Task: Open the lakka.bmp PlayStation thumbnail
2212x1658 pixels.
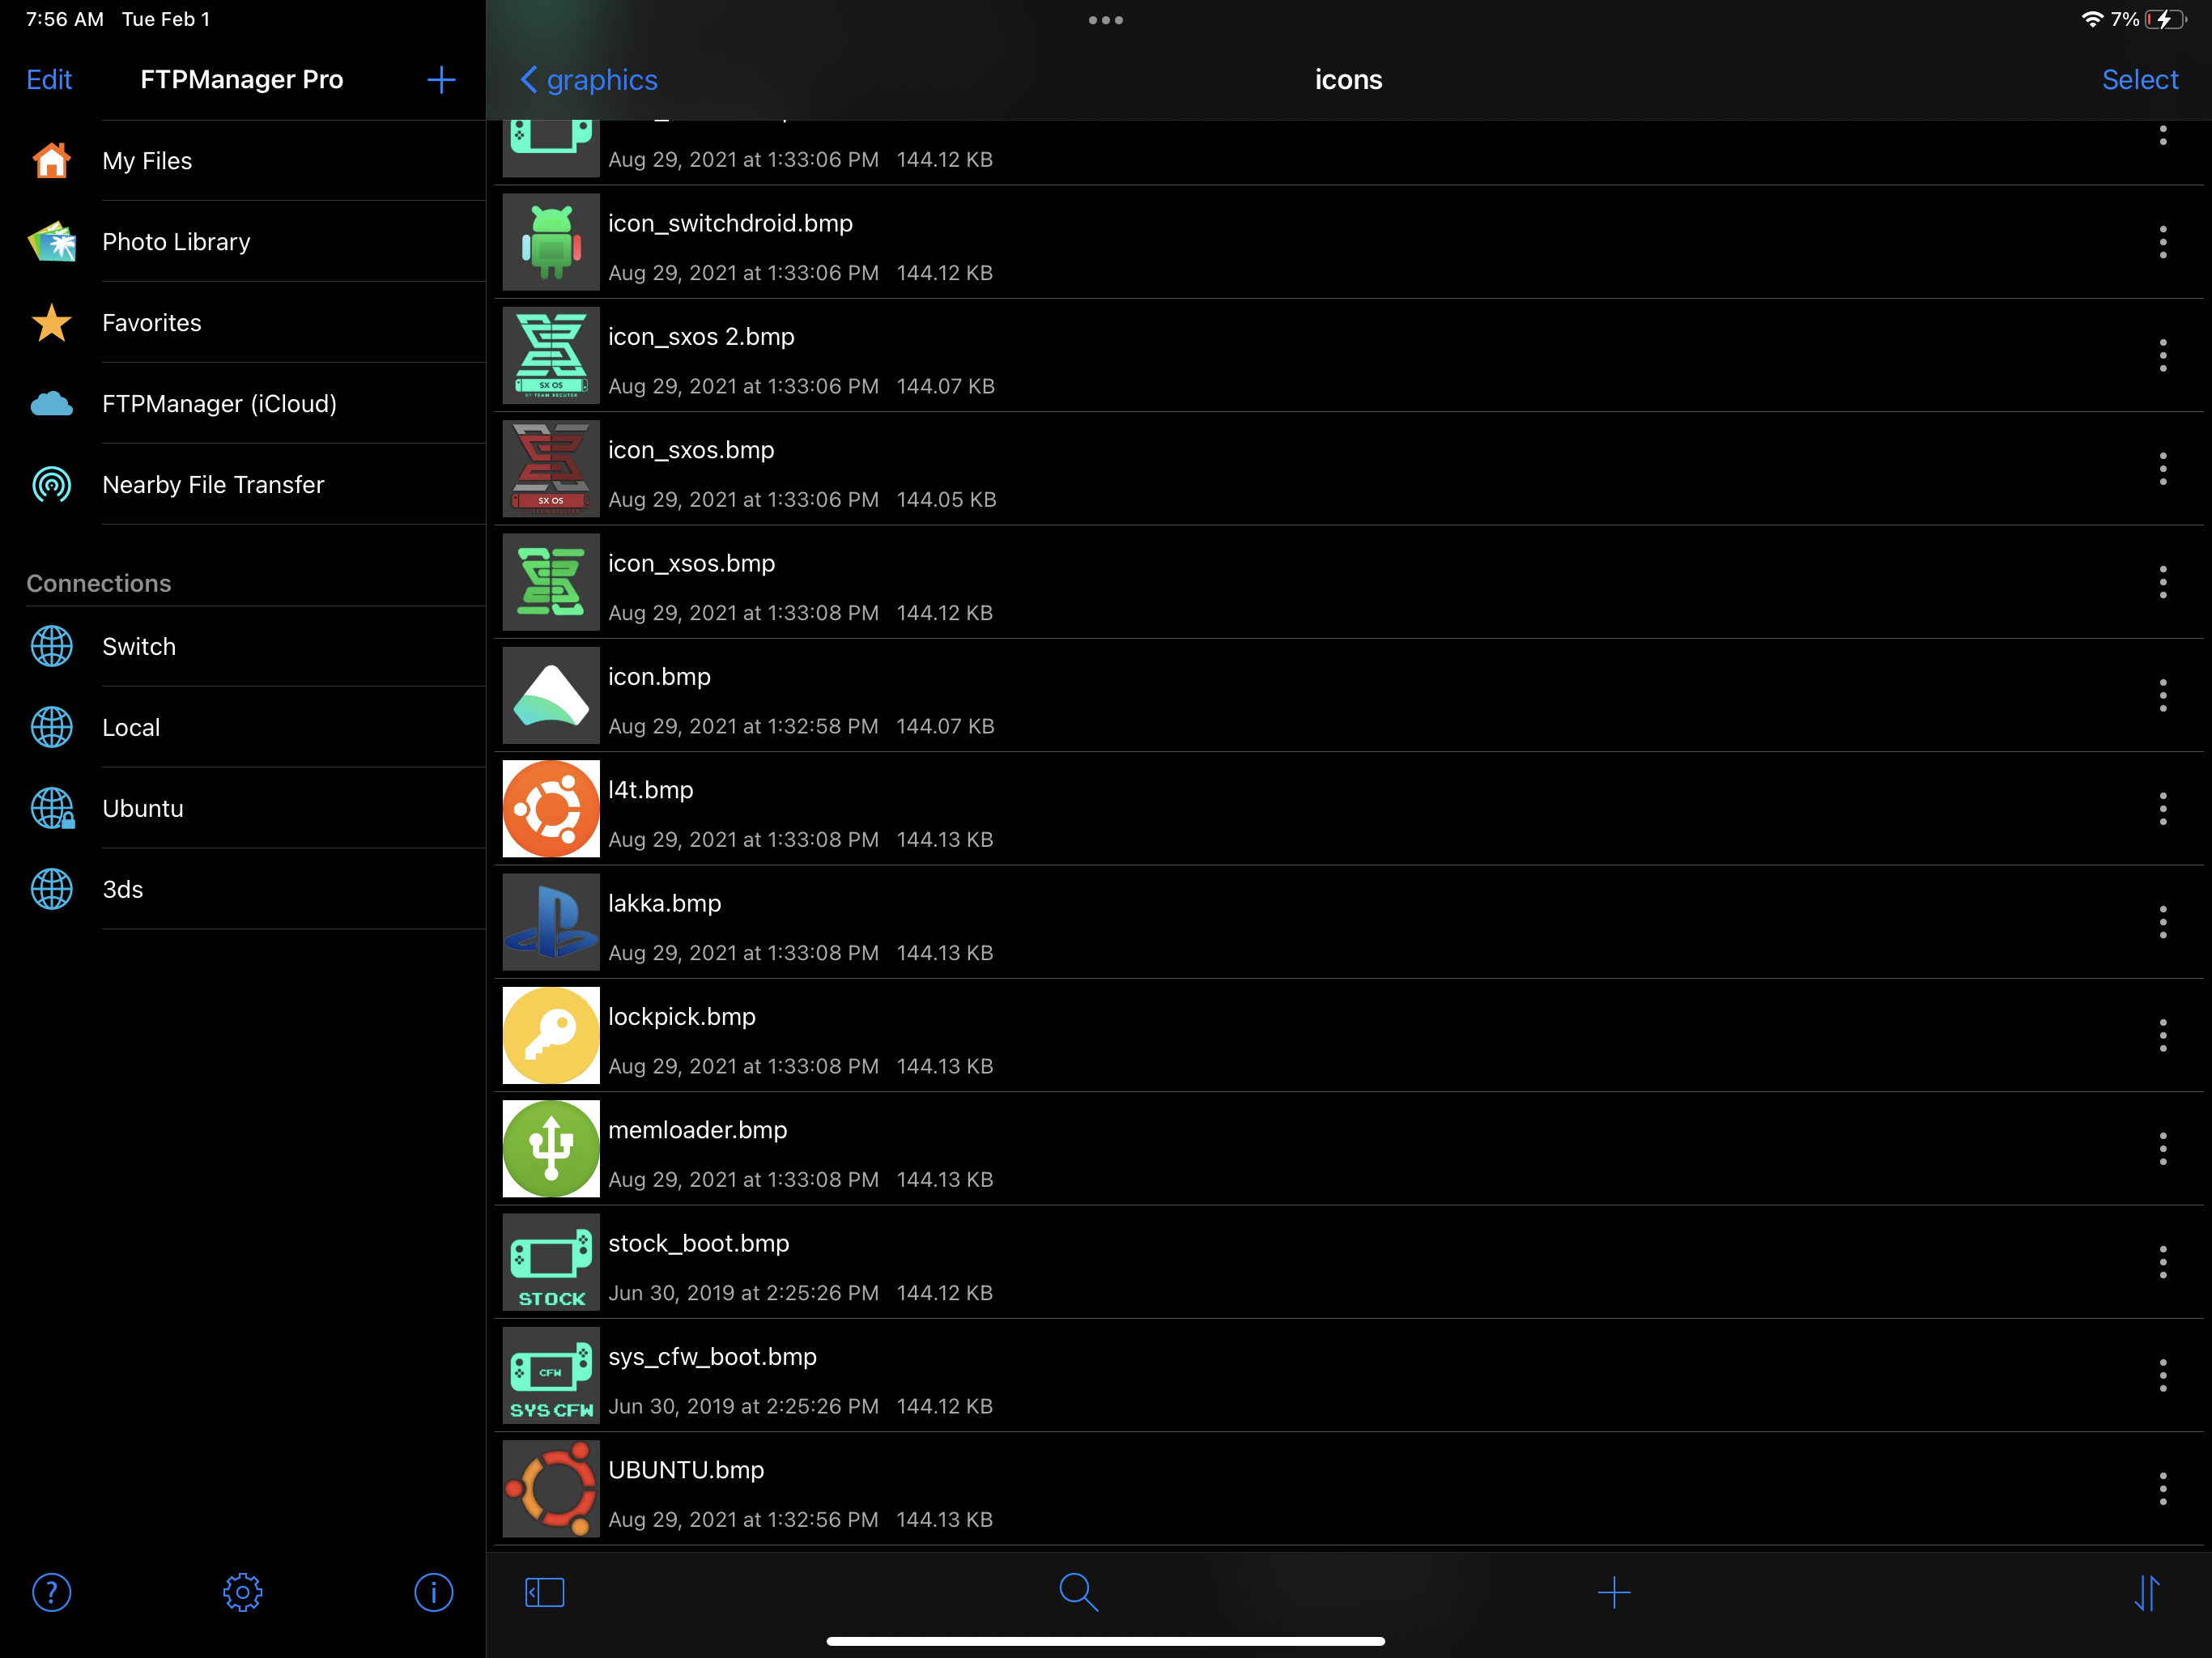Action: click(551, 922)
